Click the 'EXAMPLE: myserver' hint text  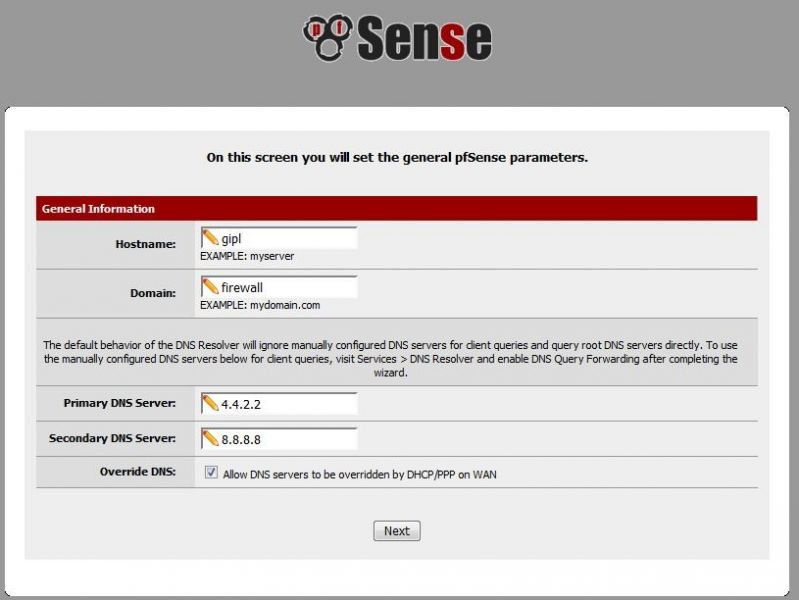247,256
